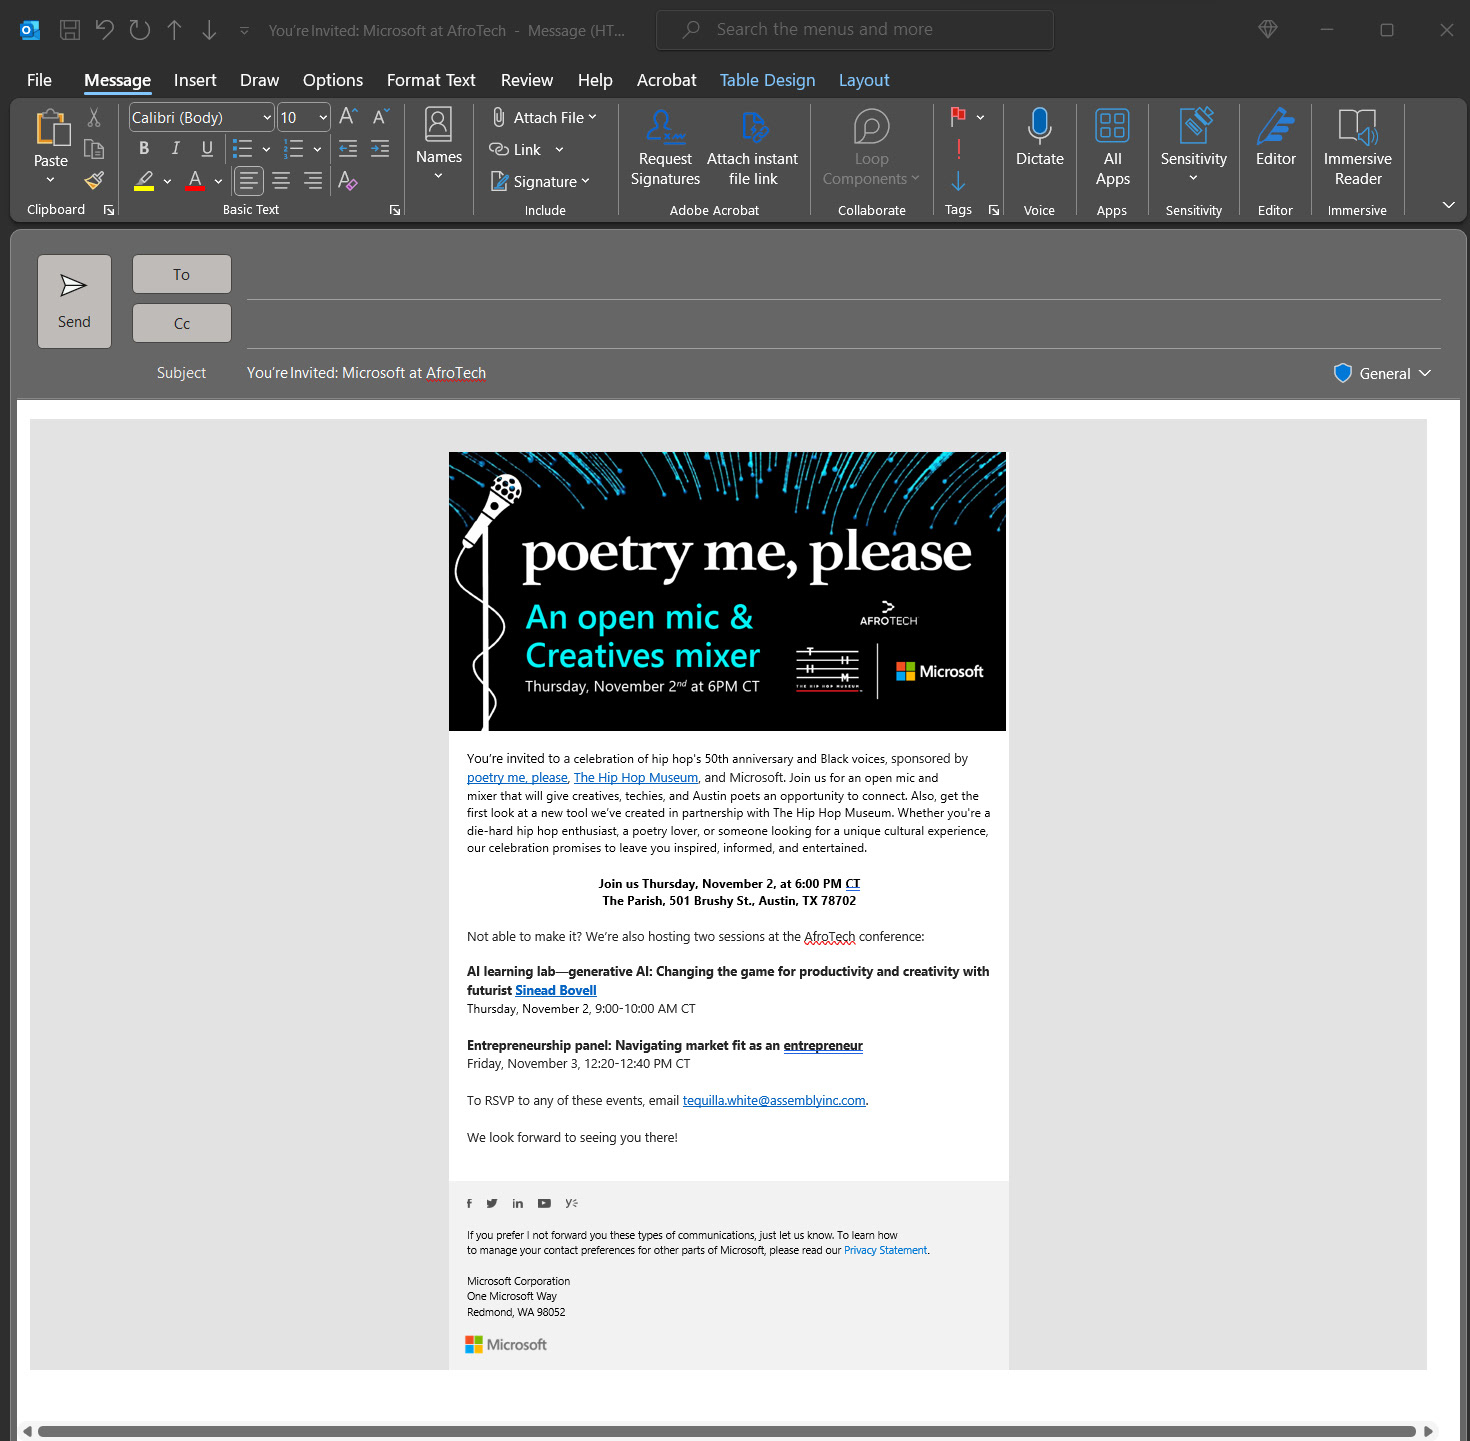Screen dimensions: 1470x1441
Task: Switch to Draw tab
Action: coord(259,80)
